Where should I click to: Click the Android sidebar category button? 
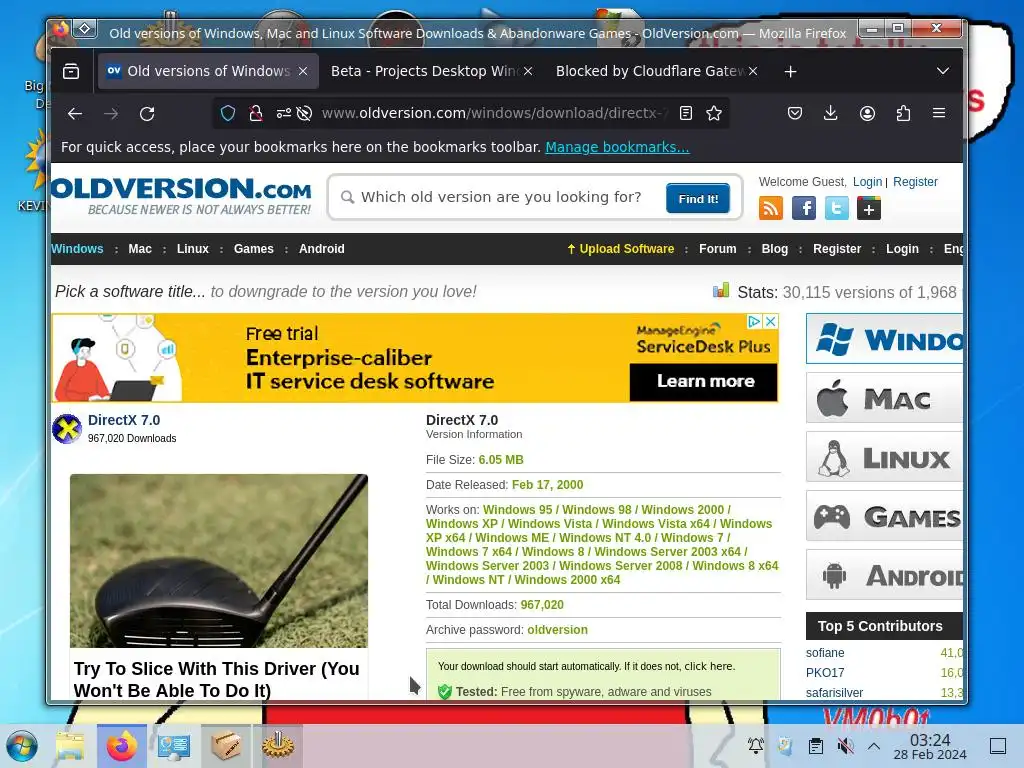click(884, 575)
